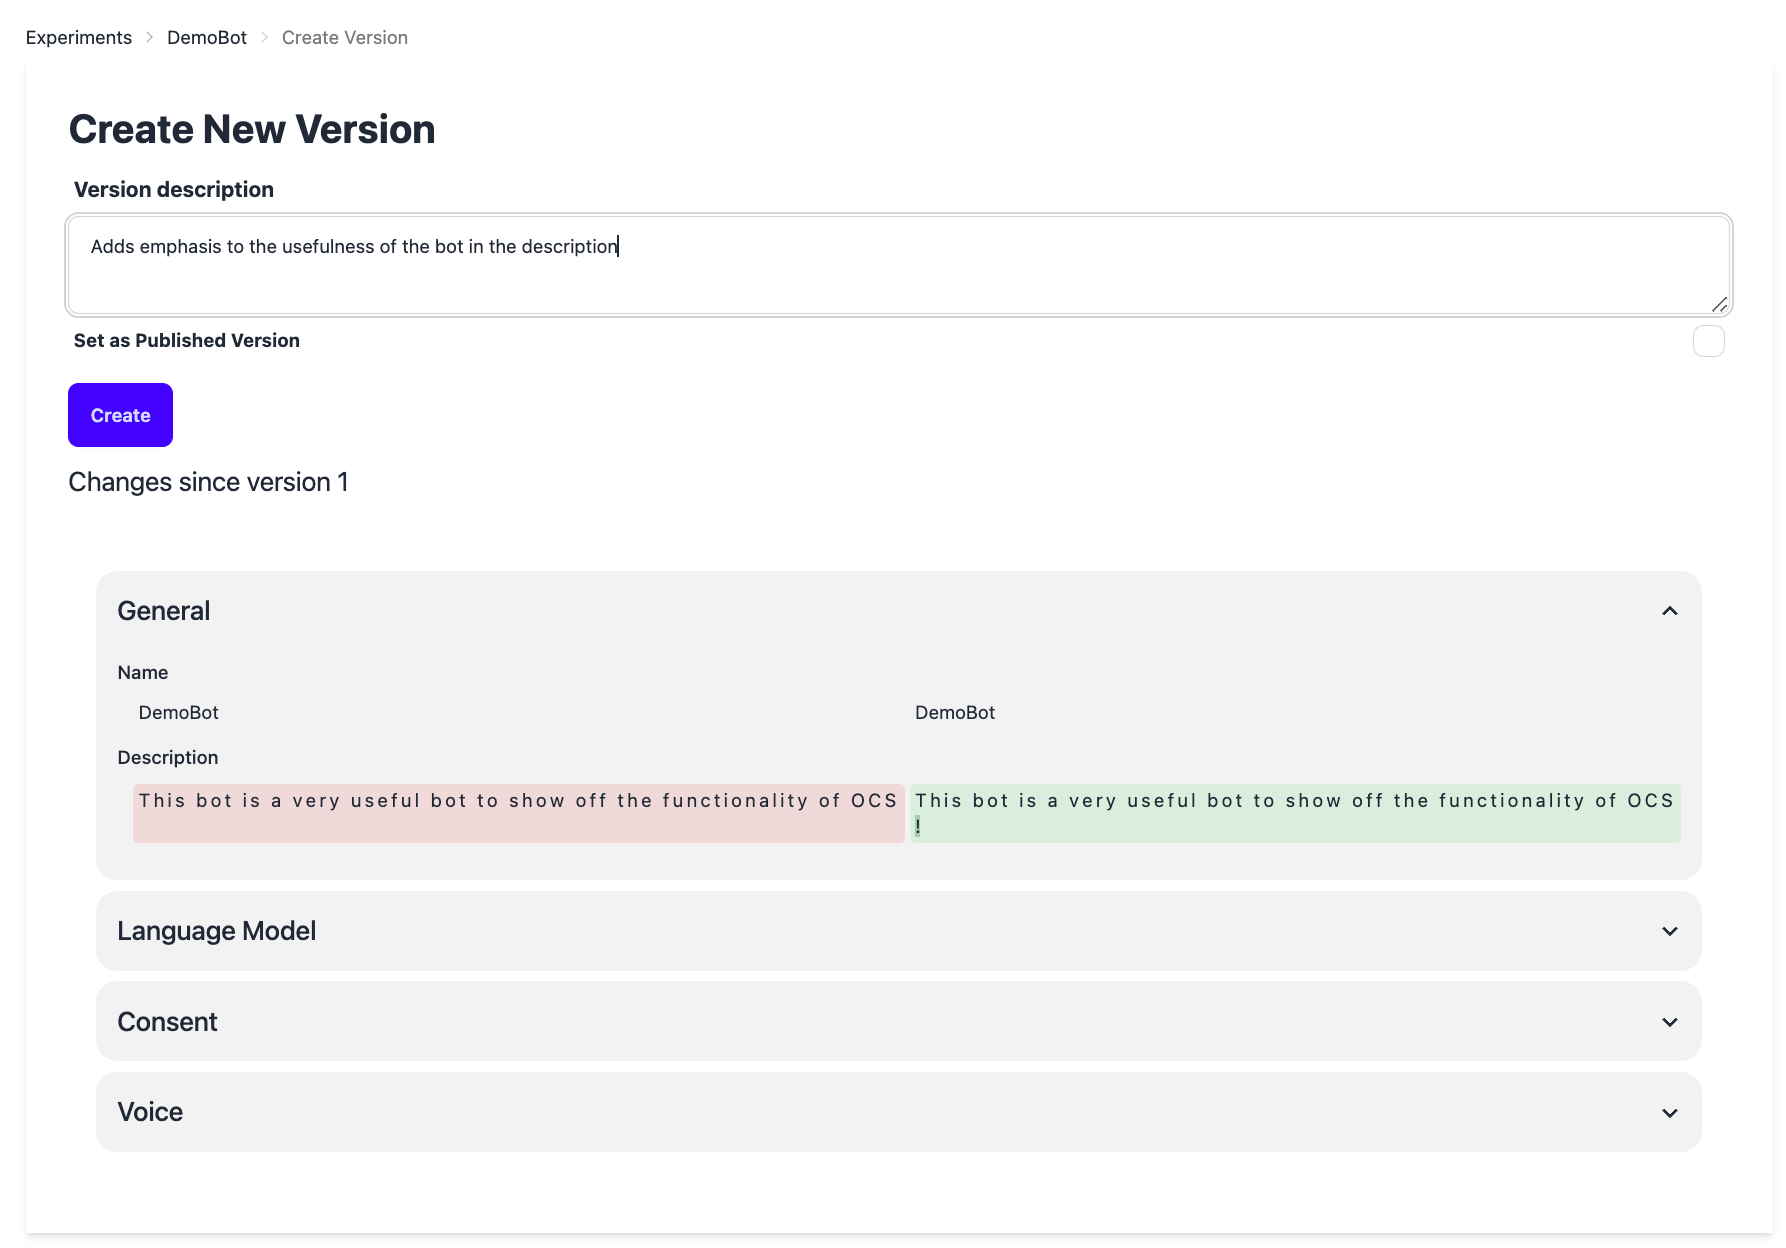Viewport: 1786px width, 1248px height.
Task: Click the General section header
Action: click(898, 611)
